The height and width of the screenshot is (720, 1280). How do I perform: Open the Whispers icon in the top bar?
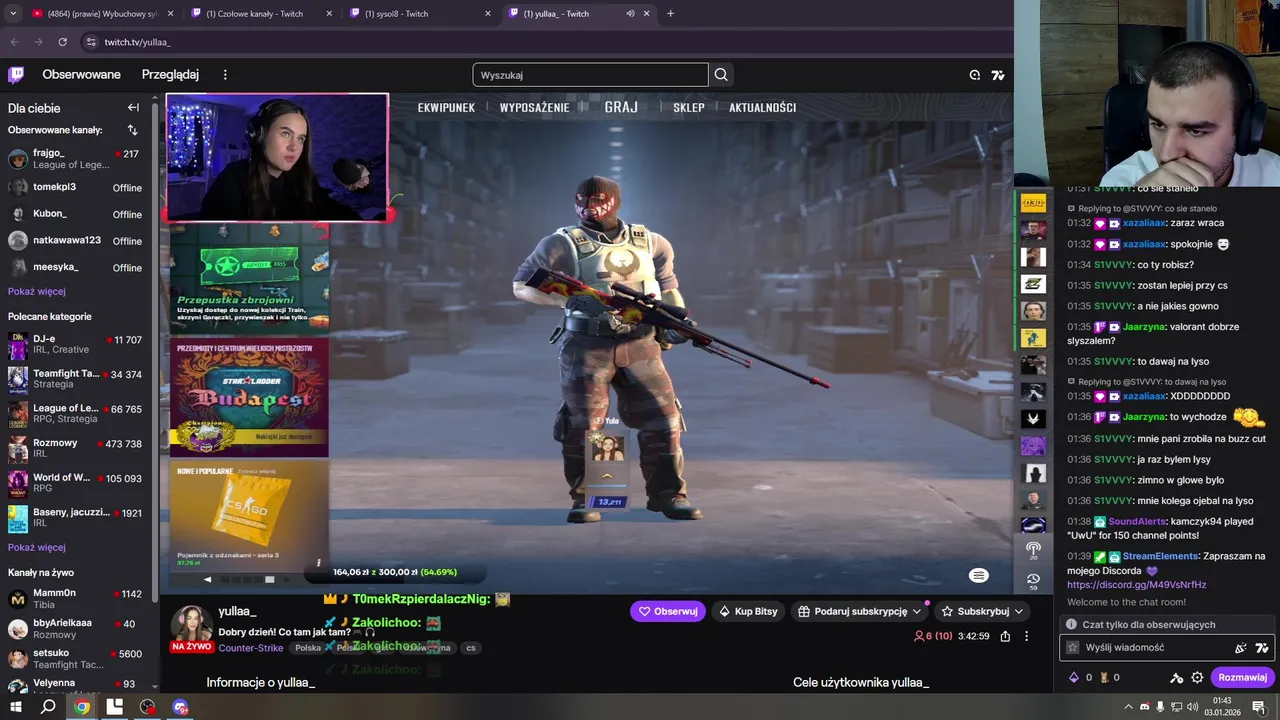(975, 75)
